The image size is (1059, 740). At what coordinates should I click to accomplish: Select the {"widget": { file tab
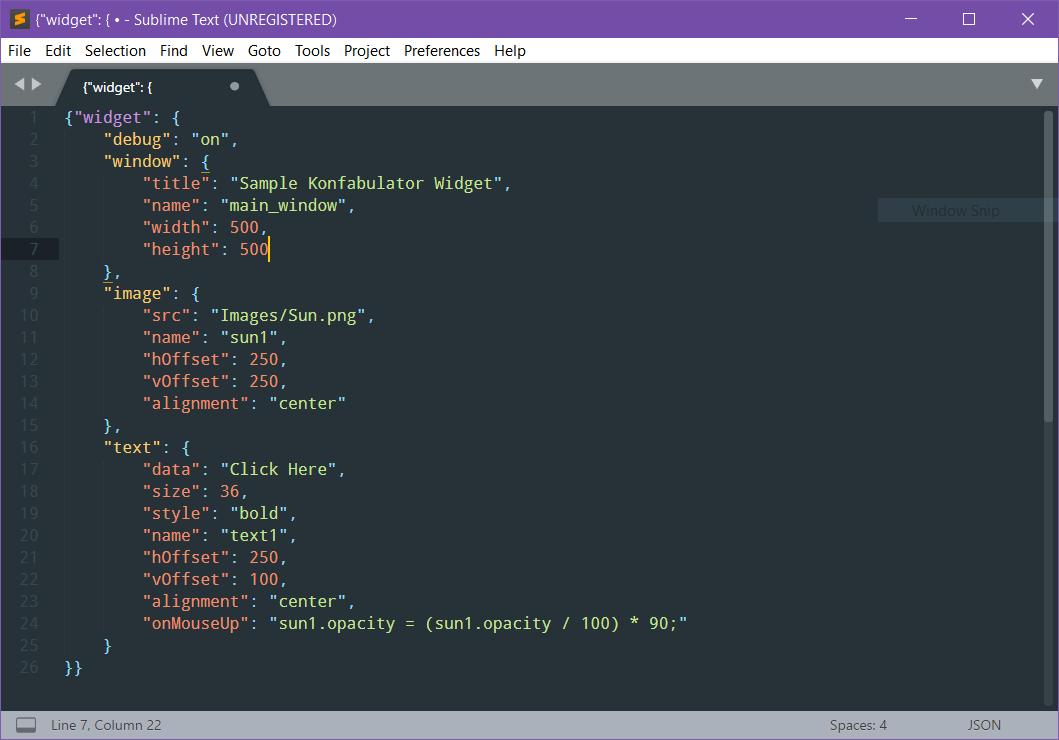(162, 87)
